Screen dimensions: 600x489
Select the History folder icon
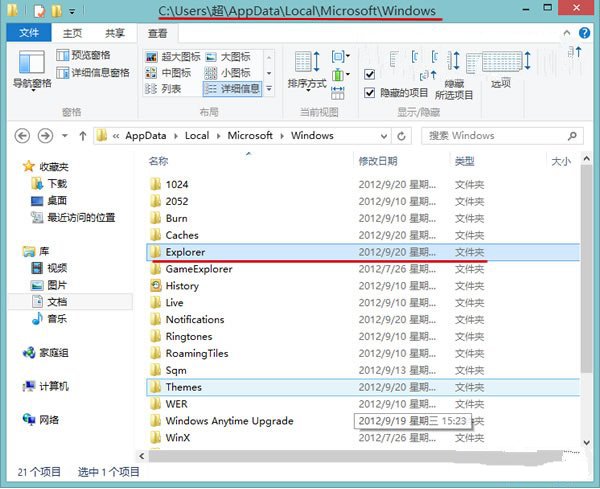click(155, 285)
